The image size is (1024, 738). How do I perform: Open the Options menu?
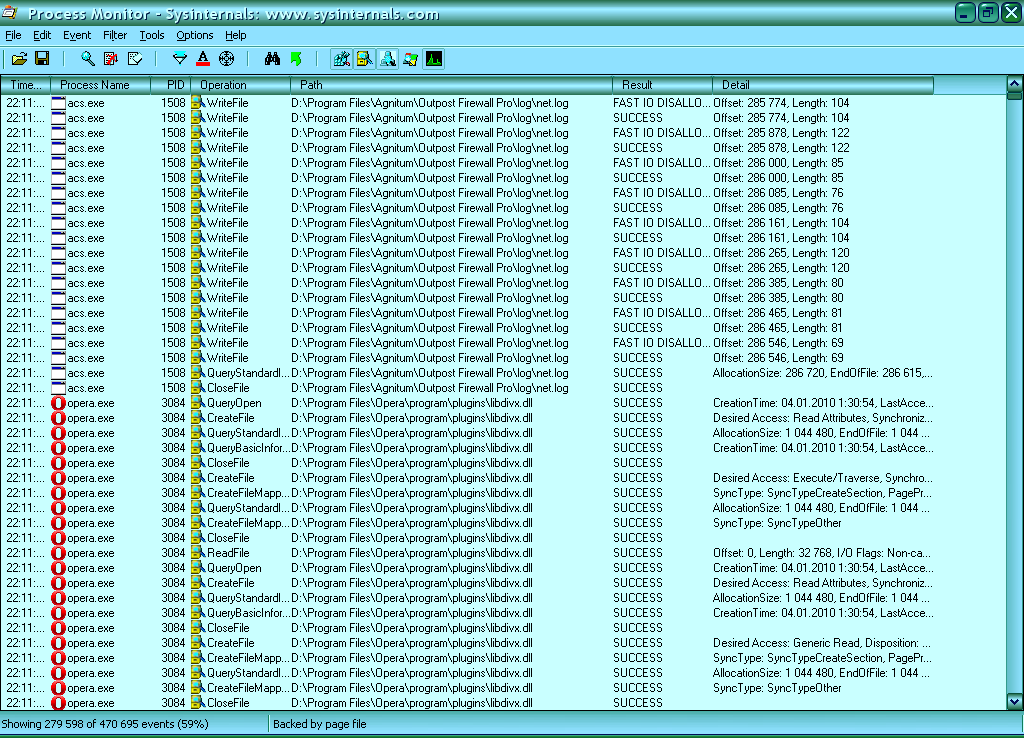point(194,35)
